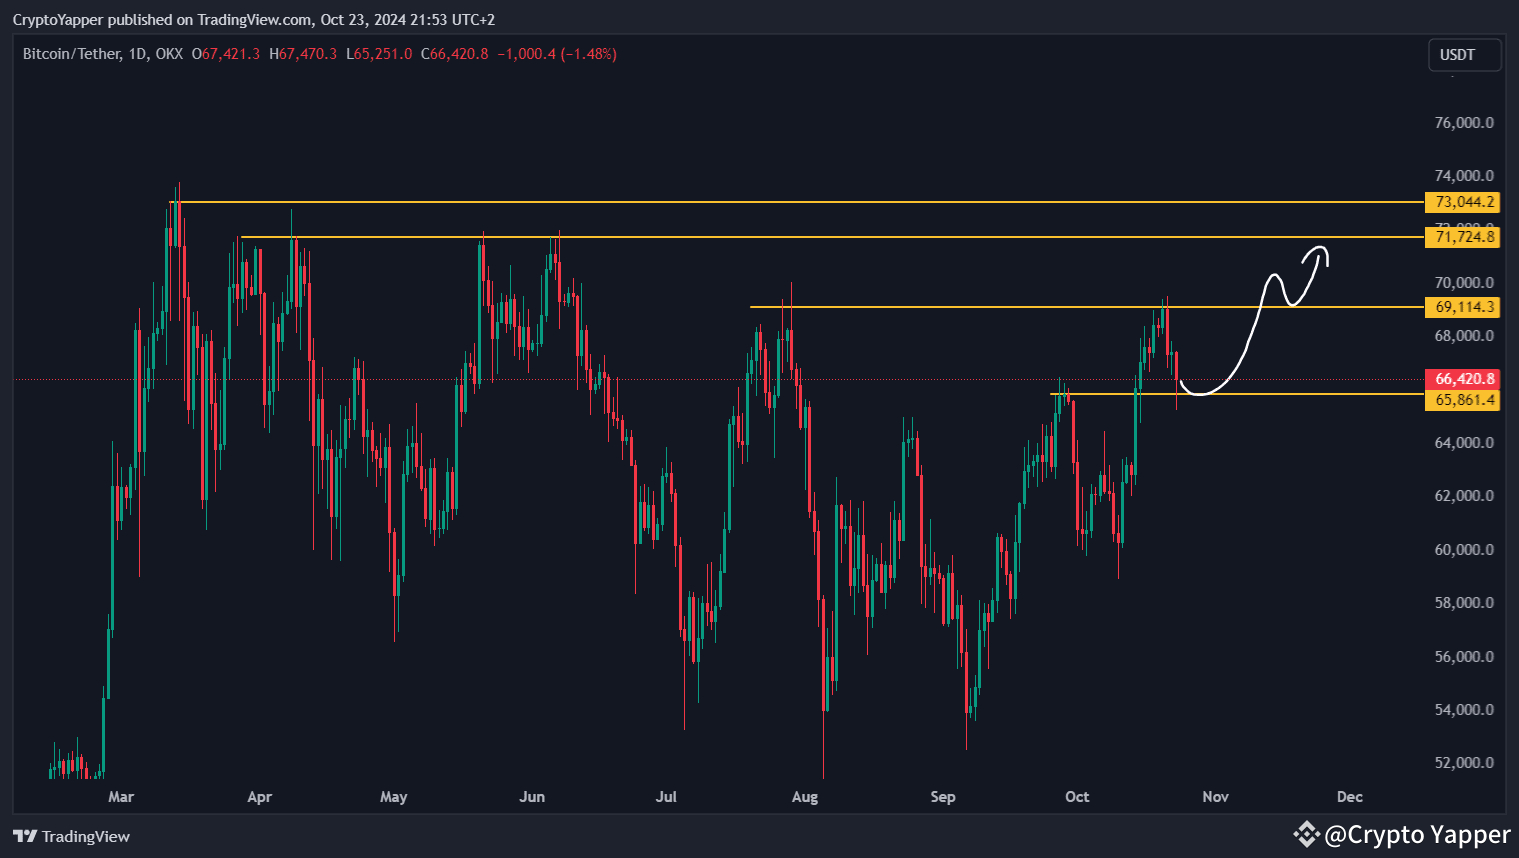Click the Crypto Yapper diamond watermark icon
Image resolution: width=1519 pixels, height=858 pixels.
point(1305,833)
